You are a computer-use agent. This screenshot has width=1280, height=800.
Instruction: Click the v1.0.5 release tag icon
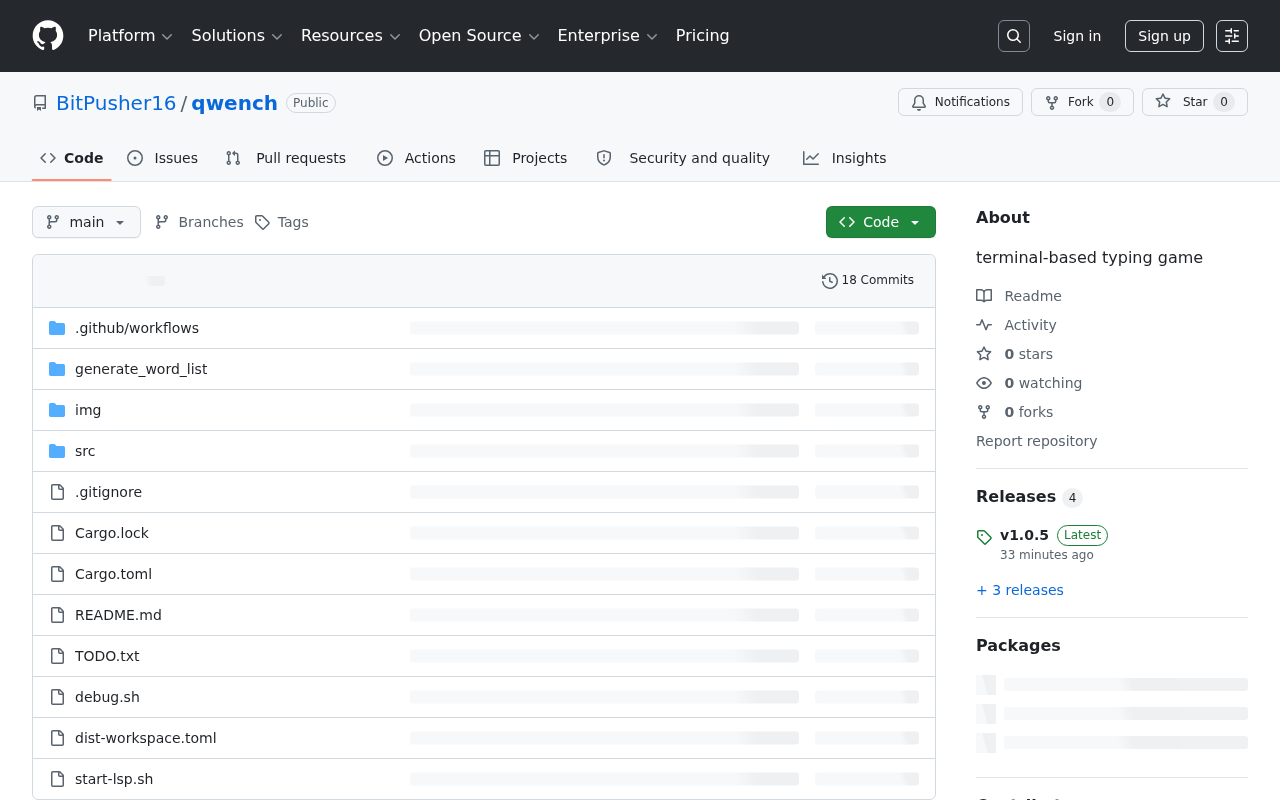tap(984, 537)
